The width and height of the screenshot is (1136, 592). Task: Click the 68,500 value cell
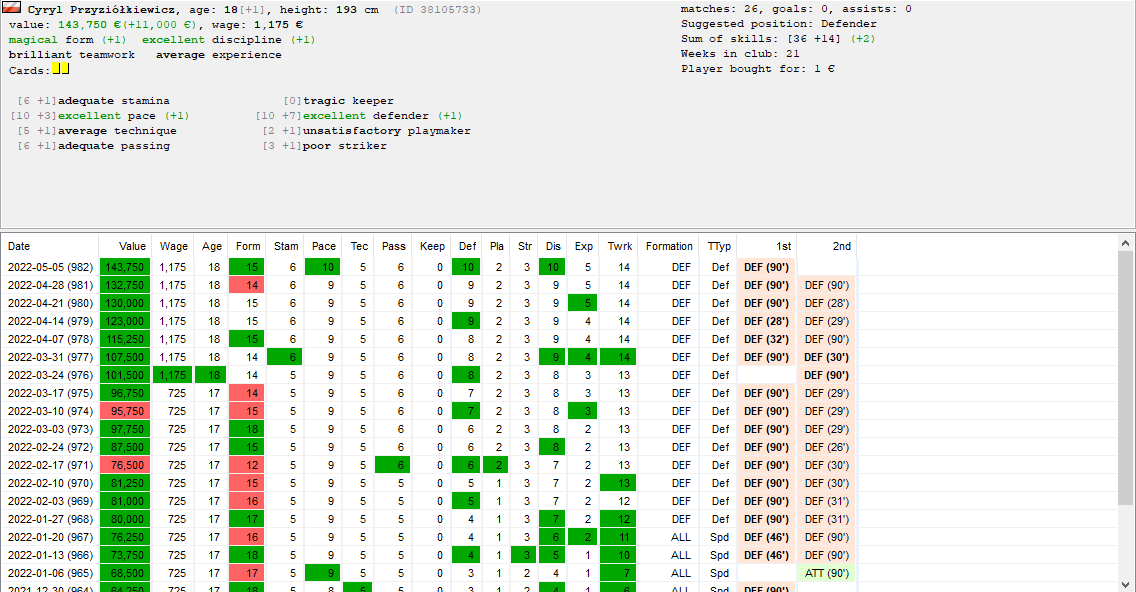[x=125, y=573]
